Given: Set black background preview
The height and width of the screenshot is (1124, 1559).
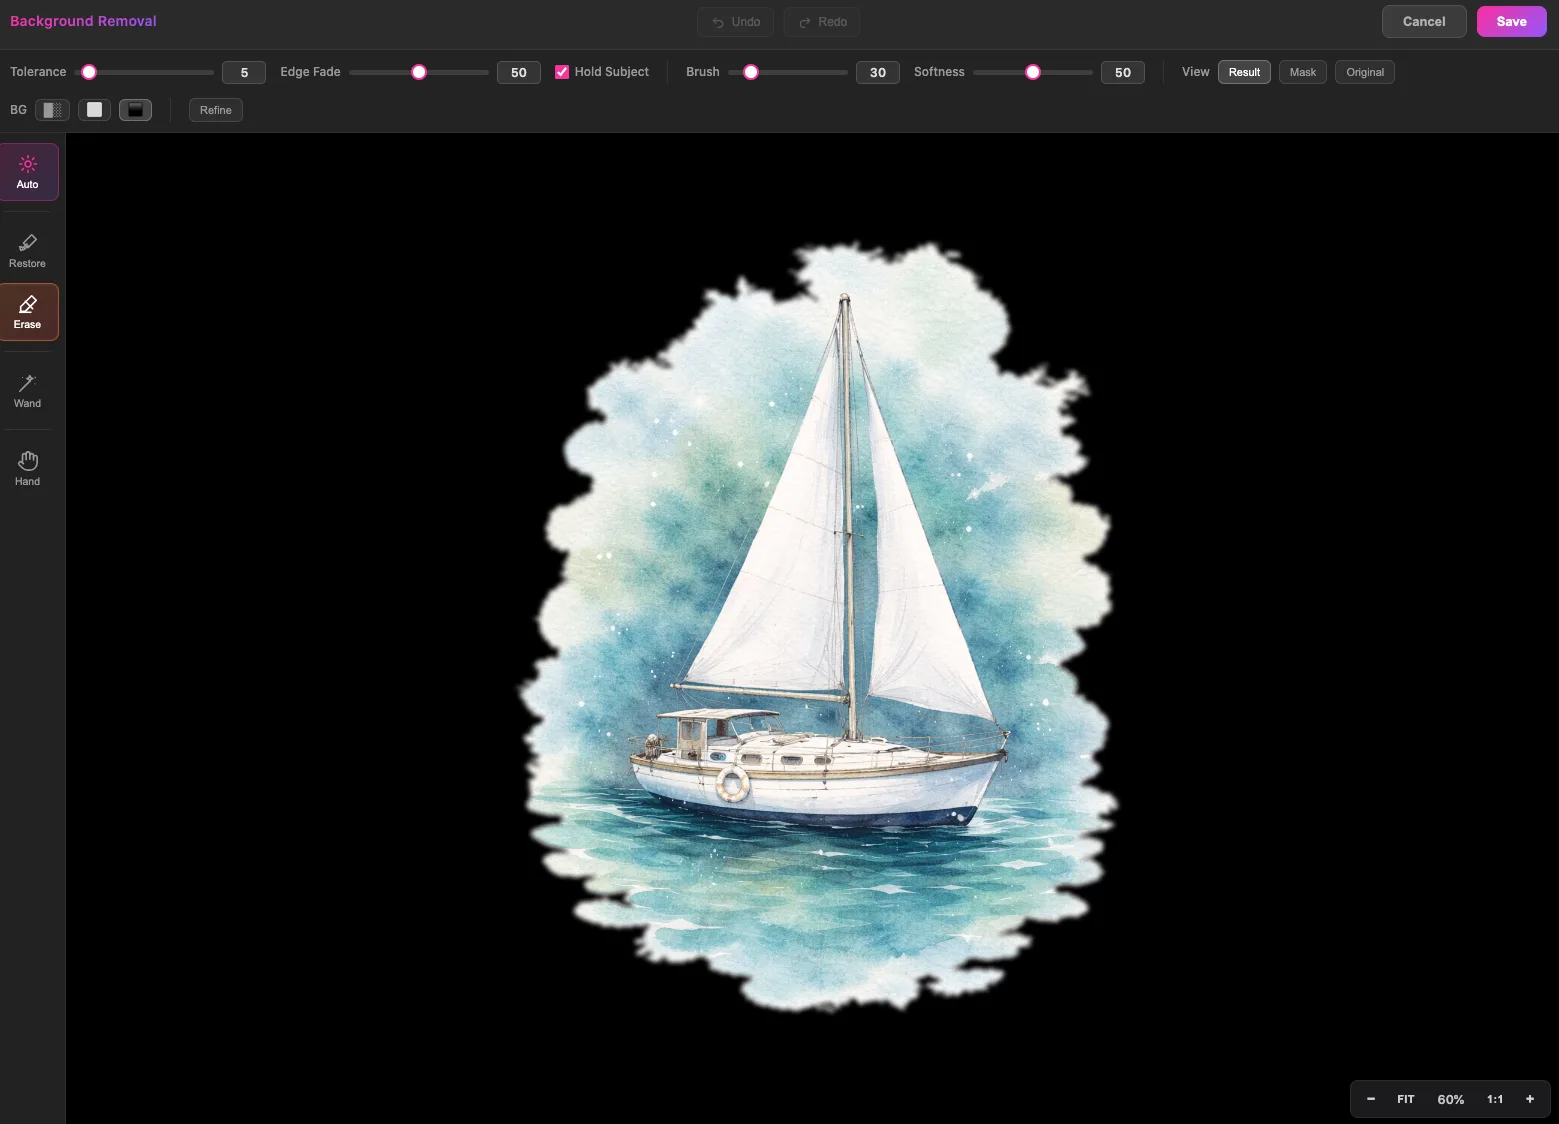Looking at the screenshot, I should point(135,110).
